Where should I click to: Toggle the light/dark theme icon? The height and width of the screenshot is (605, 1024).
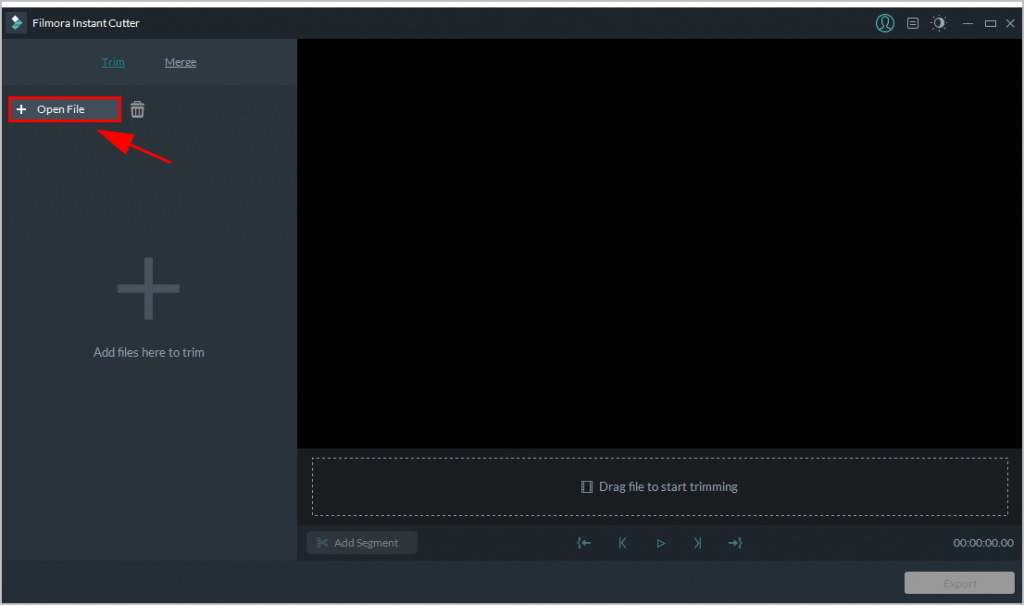coord(939,24)
